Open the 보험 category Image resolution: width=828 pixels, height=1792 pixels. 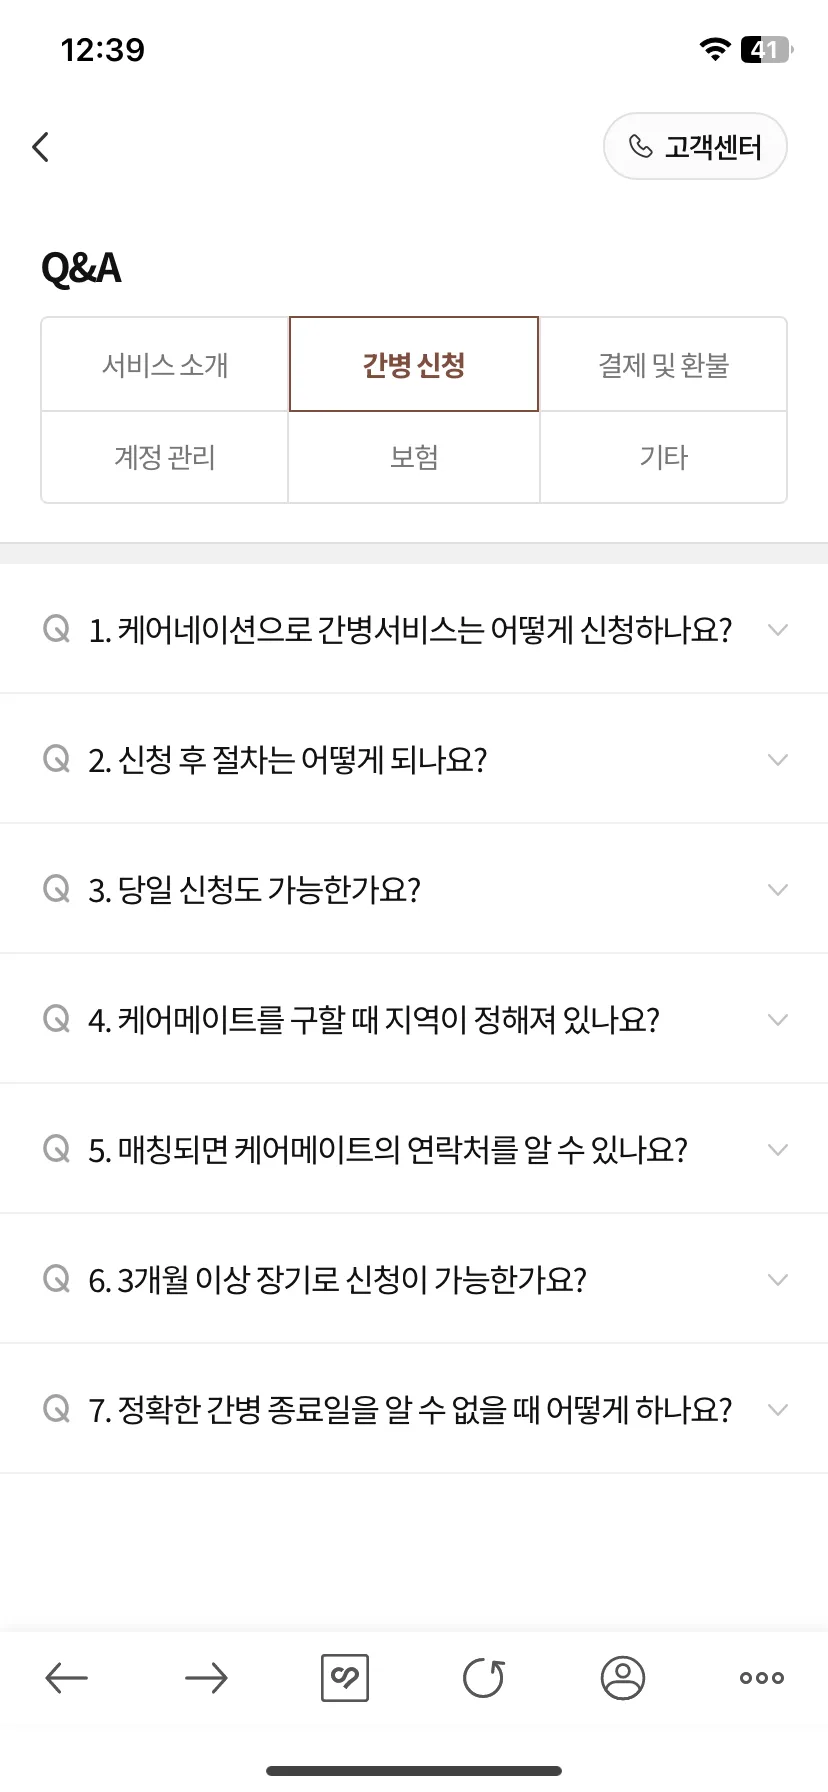(x=414, y=457)
